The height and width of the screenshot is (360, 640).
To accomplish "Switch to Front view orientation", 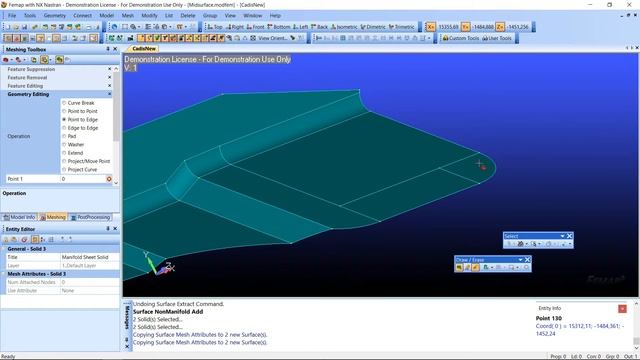I will [256, 27].
